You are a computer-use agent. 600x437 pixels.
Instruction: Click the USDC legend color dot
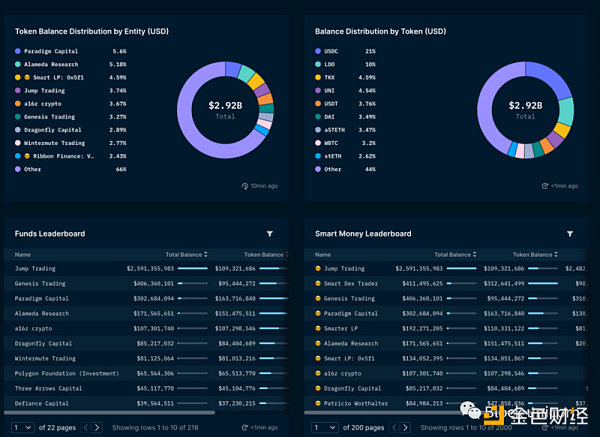318,51
